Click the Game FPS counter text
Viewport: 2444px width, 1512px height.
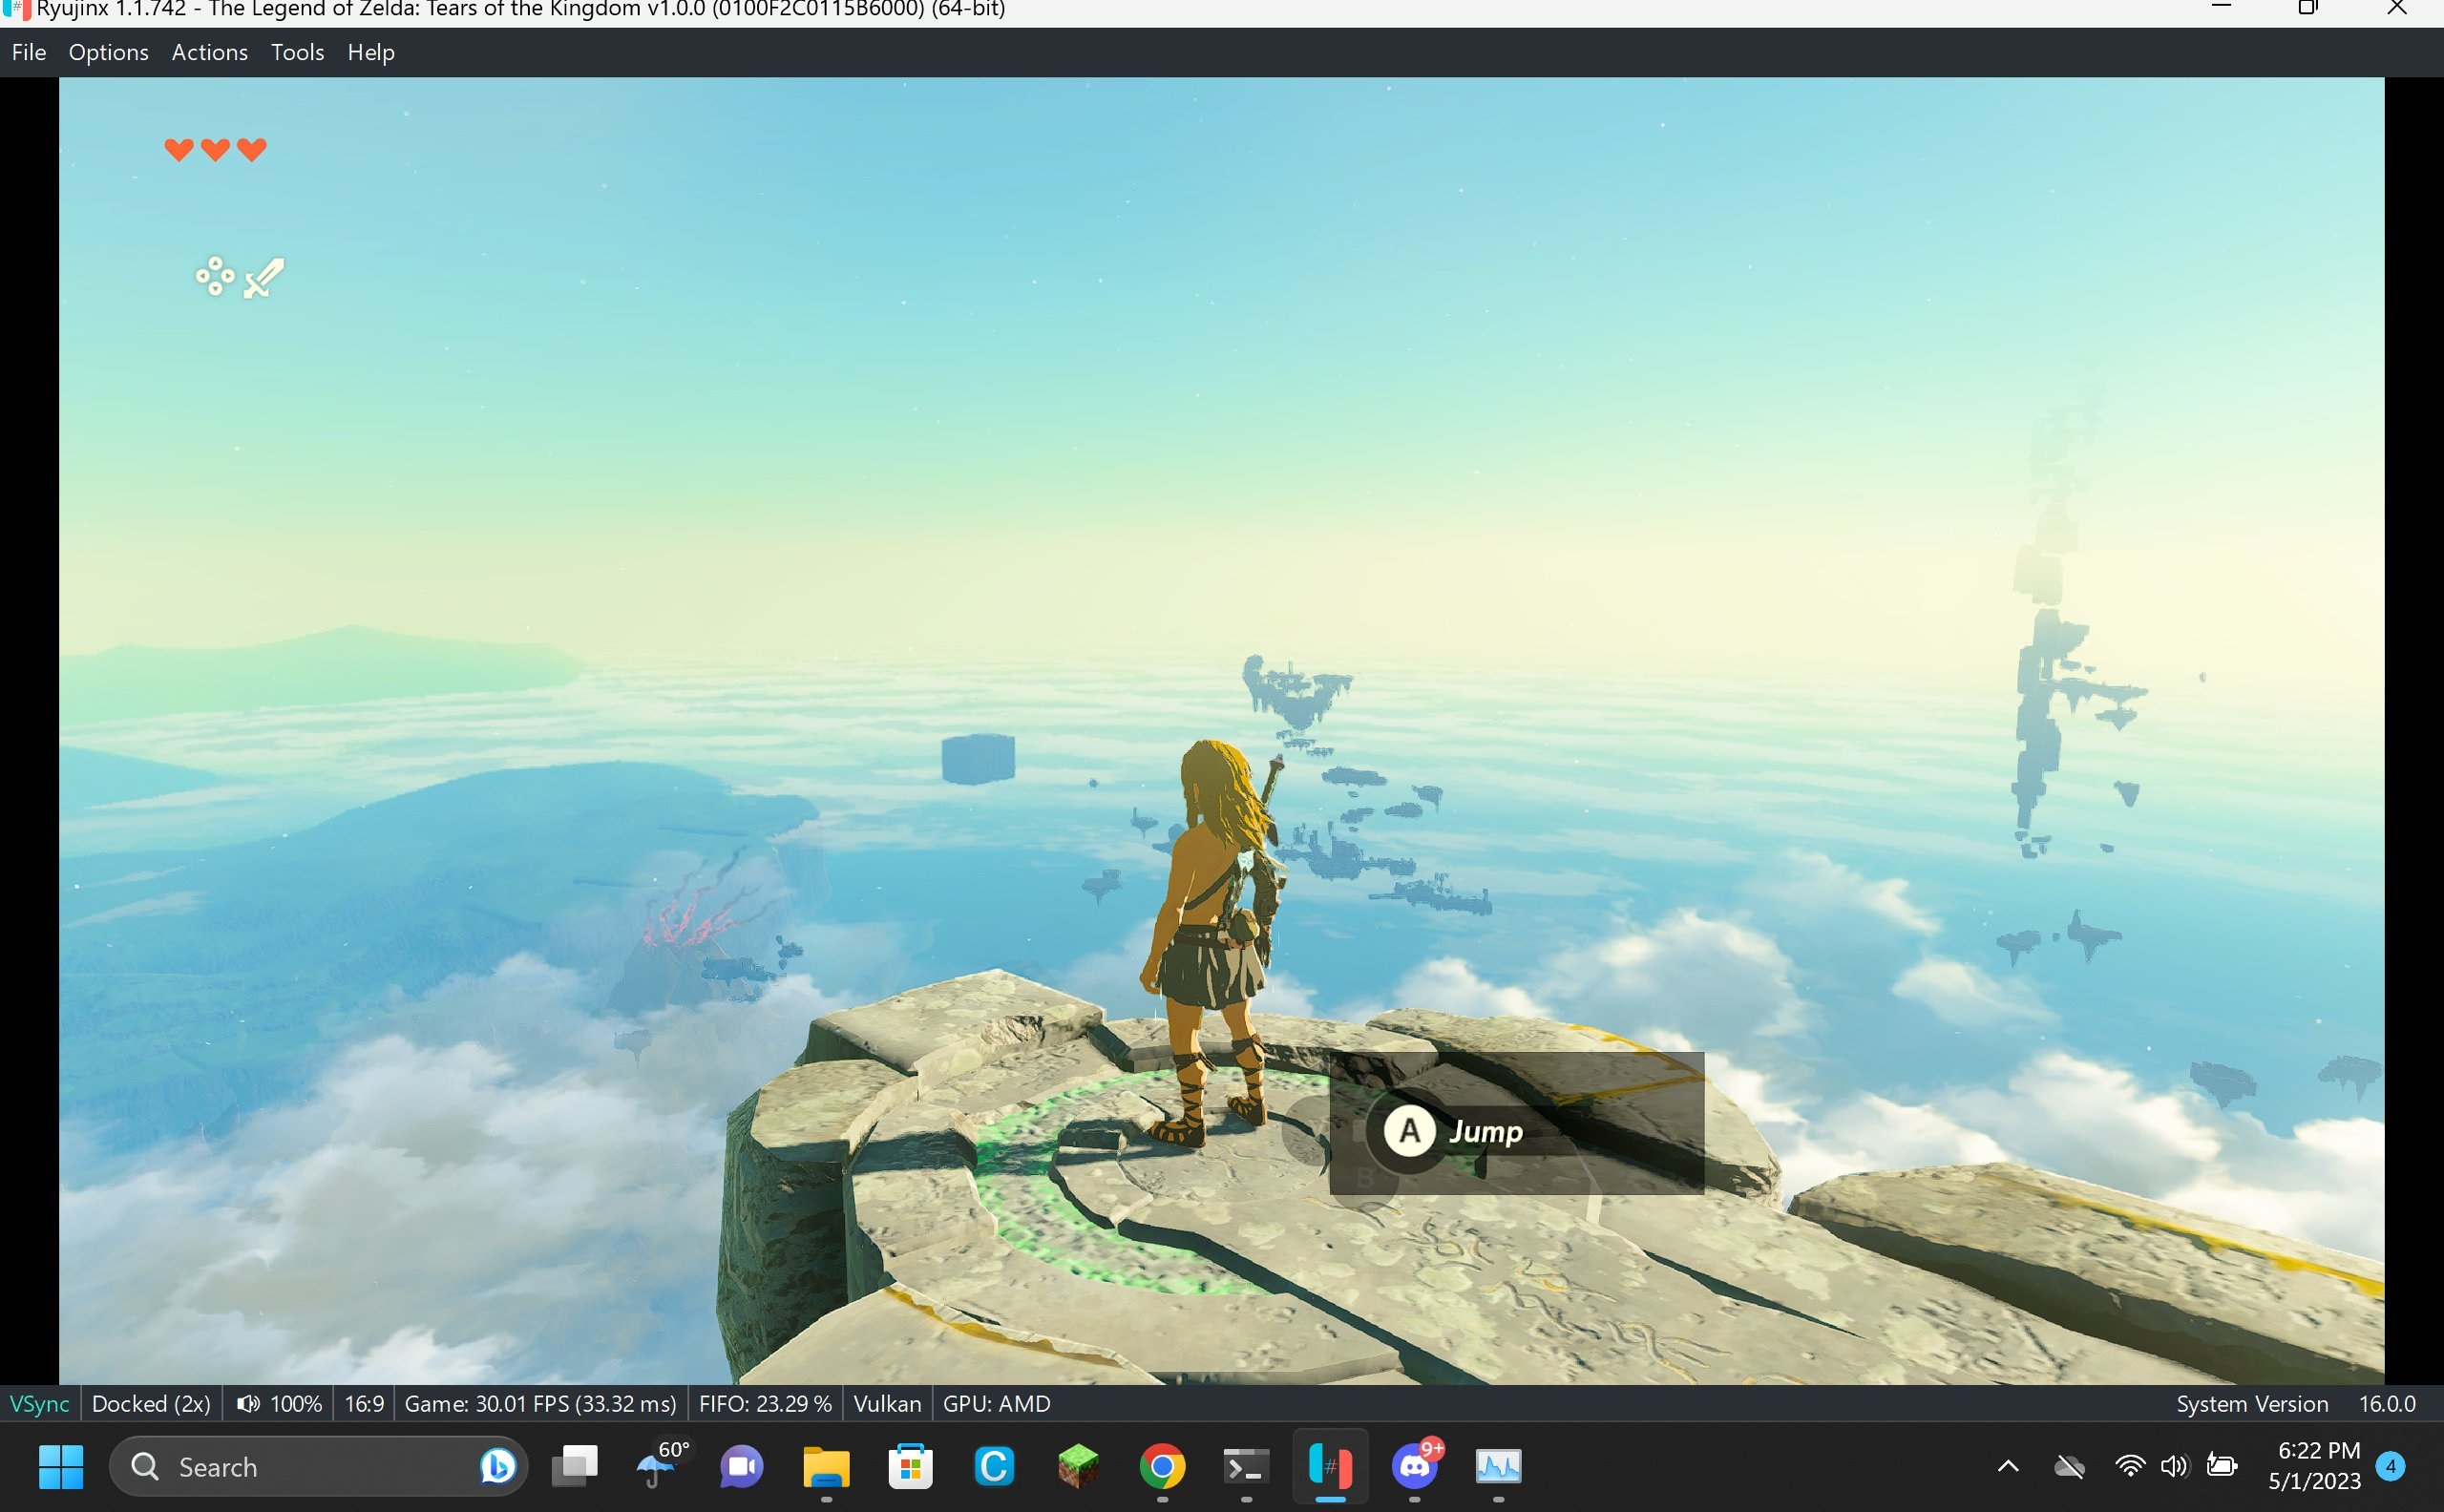coord(540,1404)
